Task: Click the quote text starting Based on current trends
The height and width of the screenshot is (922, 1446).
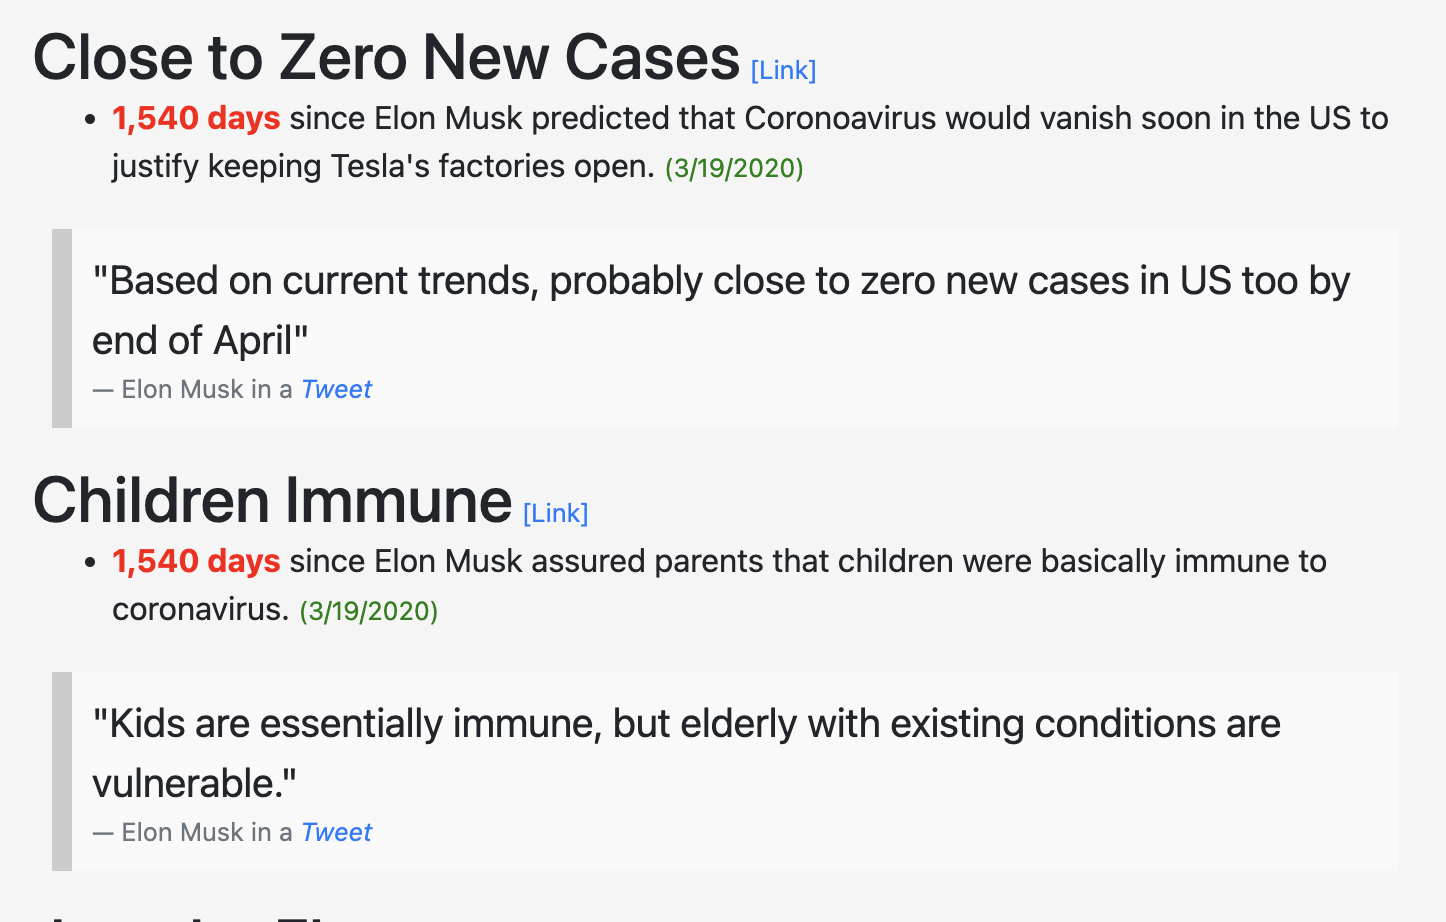Action: (721, 310)
